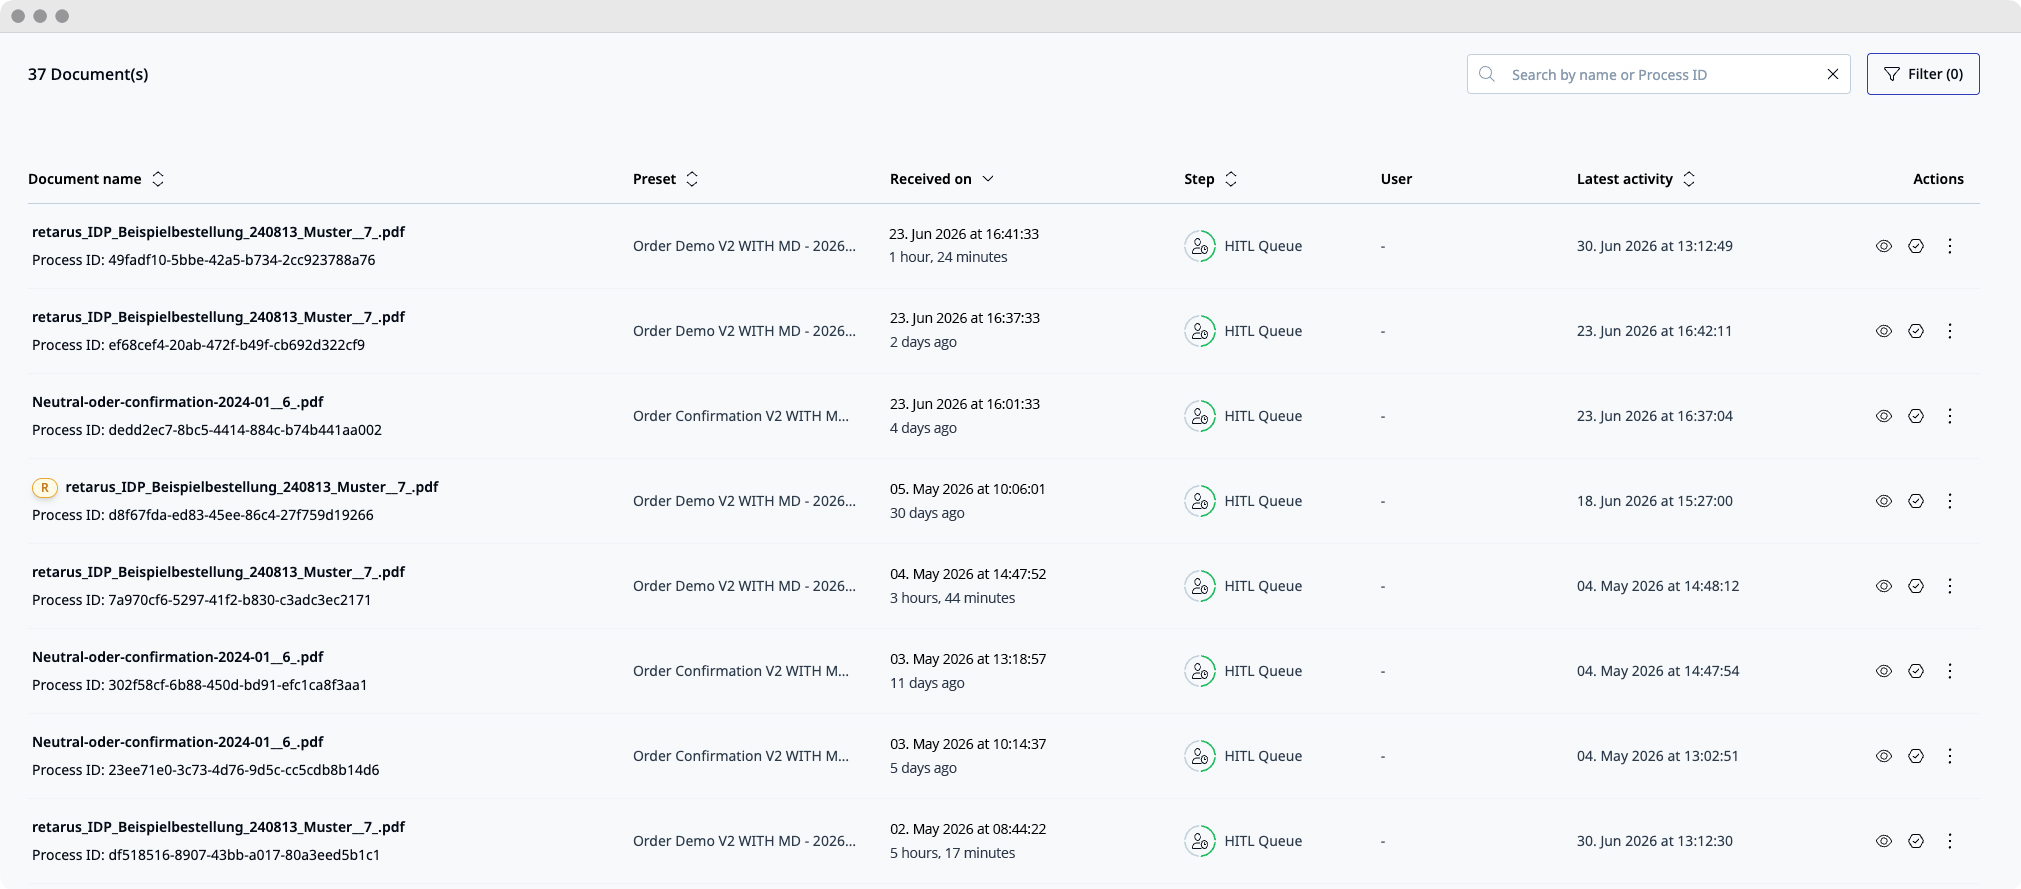View document with Process ID d8f67fda (eye icon)
The image size is (2021, 889).
pos(1884,501)
